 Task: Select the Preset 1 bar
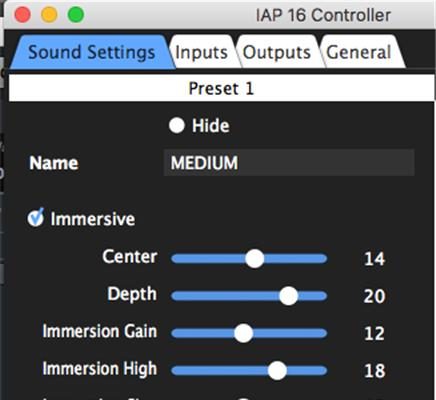pos(222,88)
